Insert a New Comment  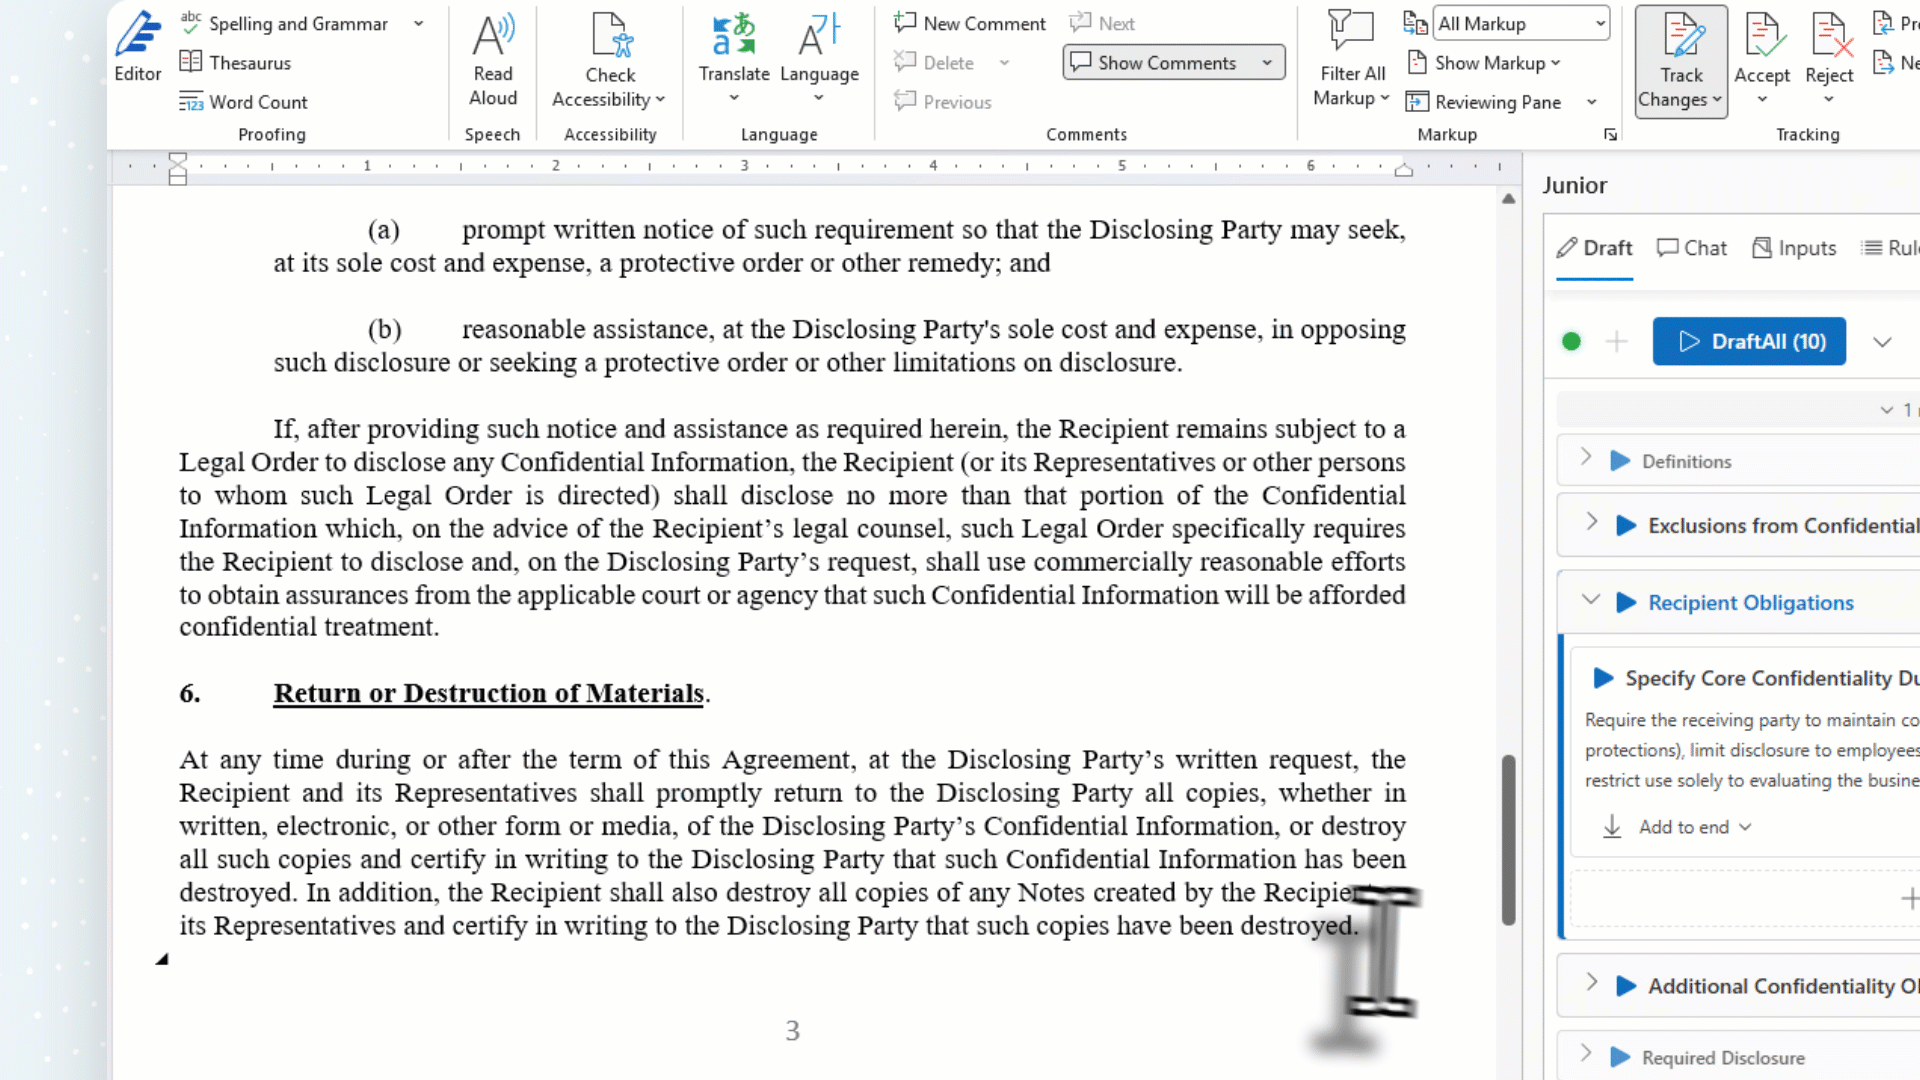click(970, 23)
